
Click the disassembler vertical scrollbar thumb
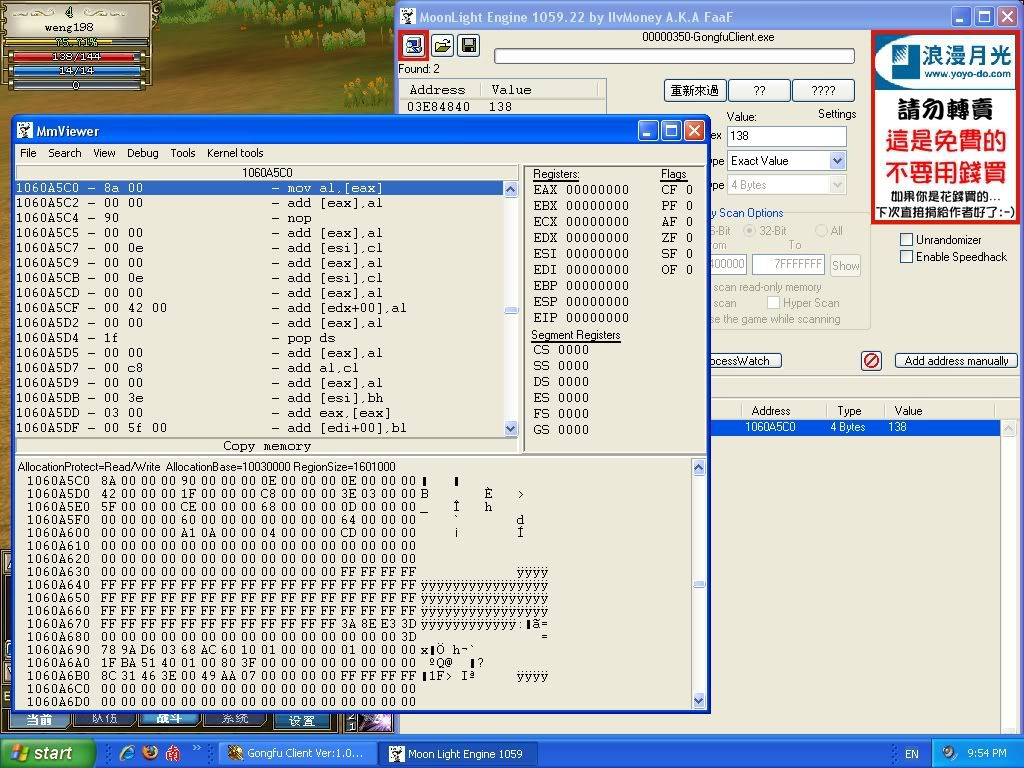click(x=511, y=311)
